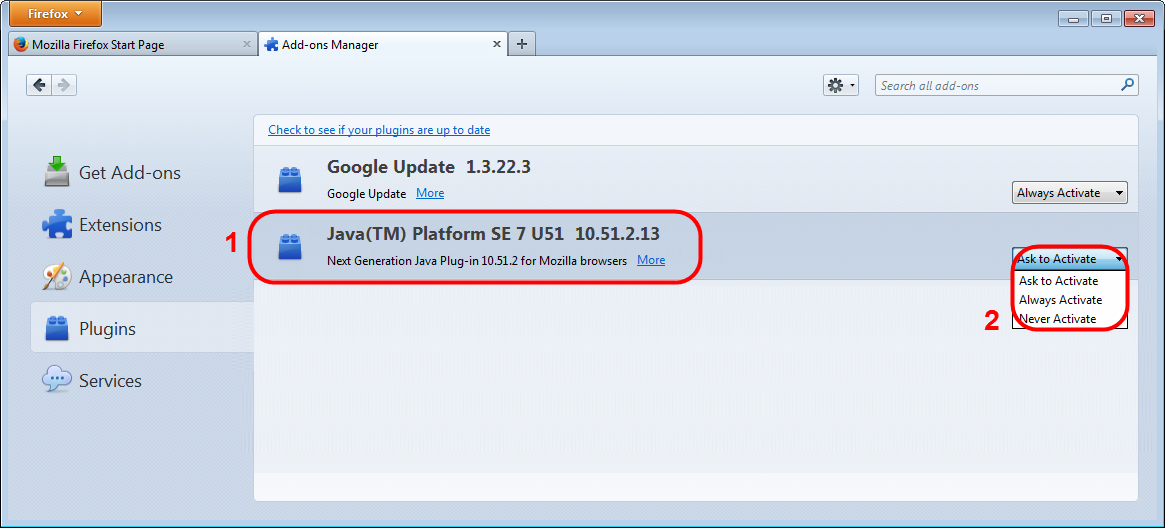1165x528 pixels.
Task: Open the orange Firefox menu button
Action: [x=56, y=14]
